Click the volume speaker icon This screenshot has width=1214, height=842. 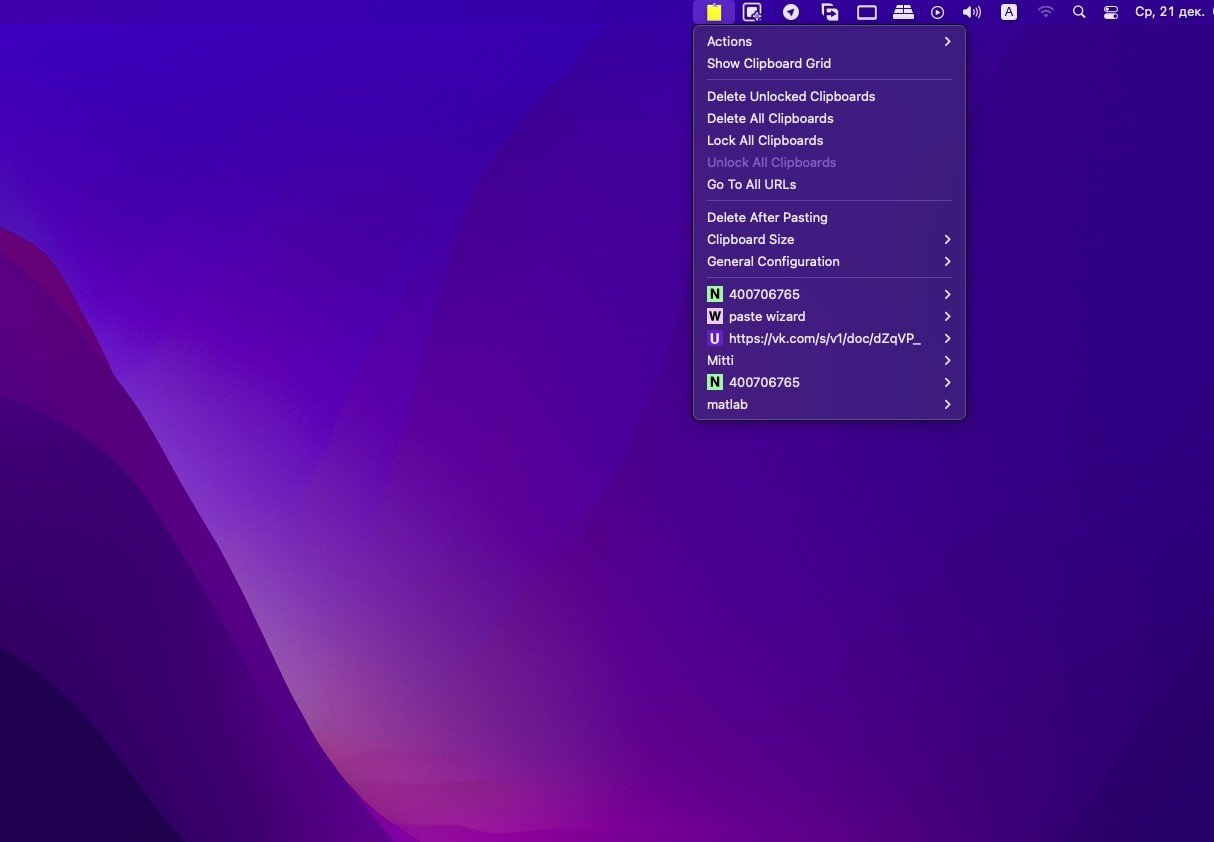971,12
